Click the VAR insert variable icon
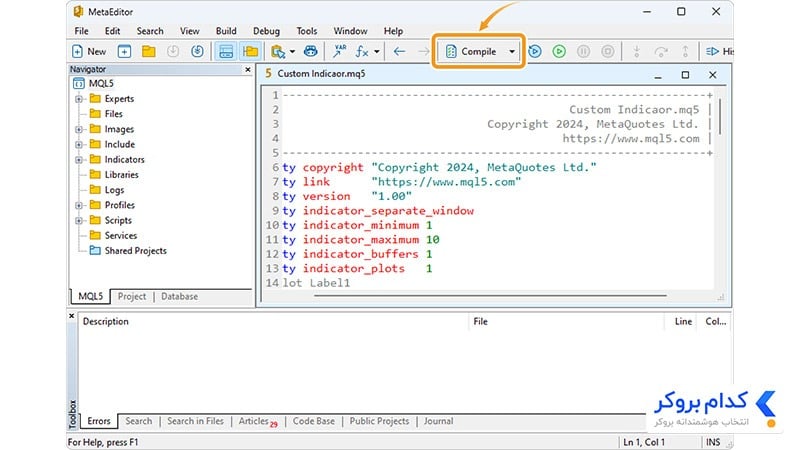The image size is (800, 450). pyautogui.click(x=339, y=52)
